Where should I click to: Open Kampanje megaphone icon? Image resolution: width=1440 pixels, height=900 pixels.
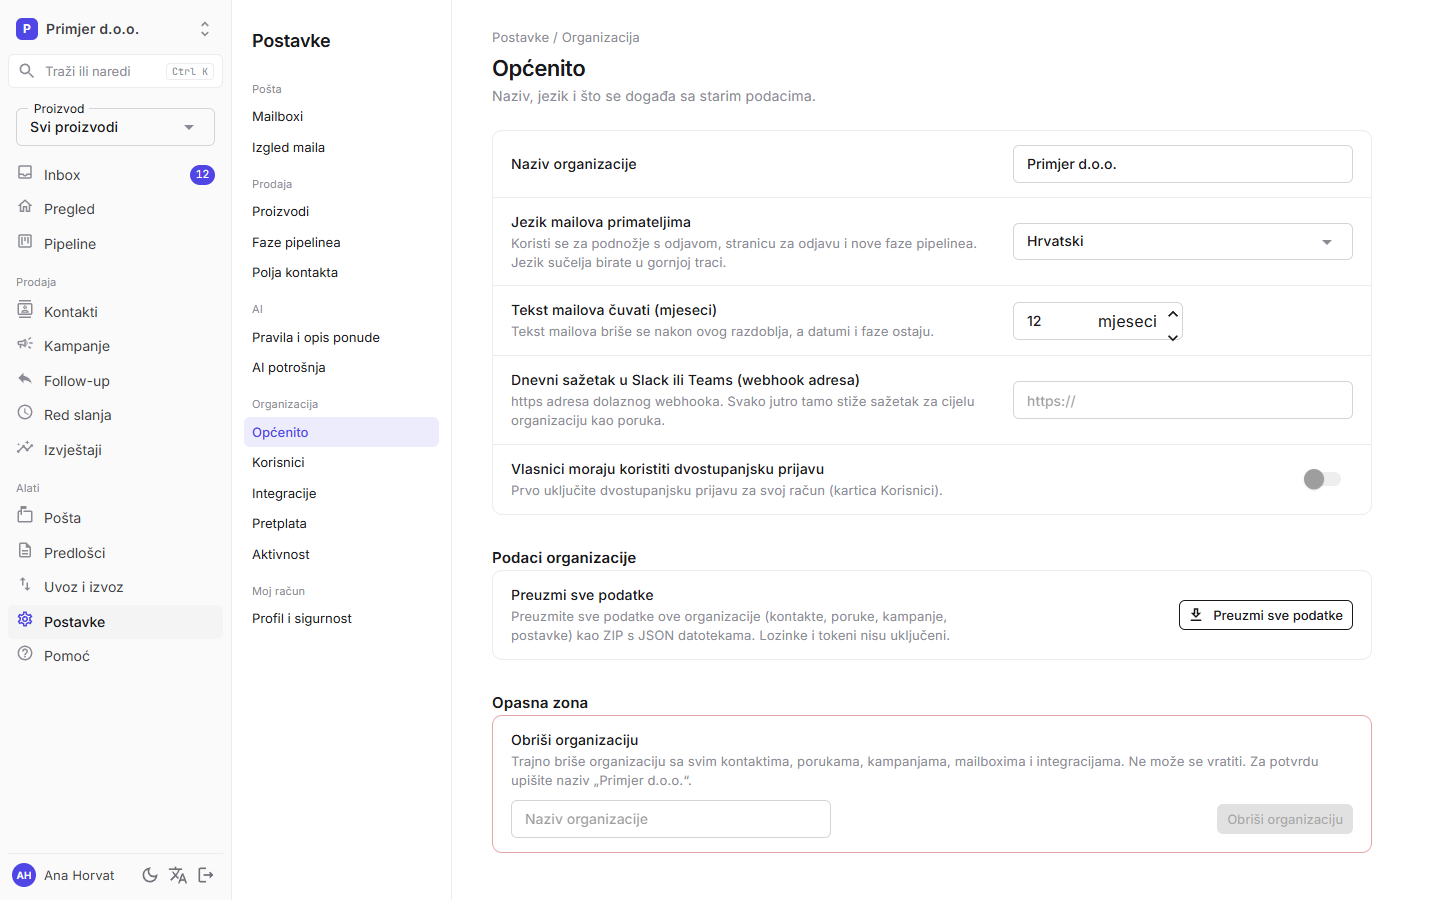pos(25,344)
